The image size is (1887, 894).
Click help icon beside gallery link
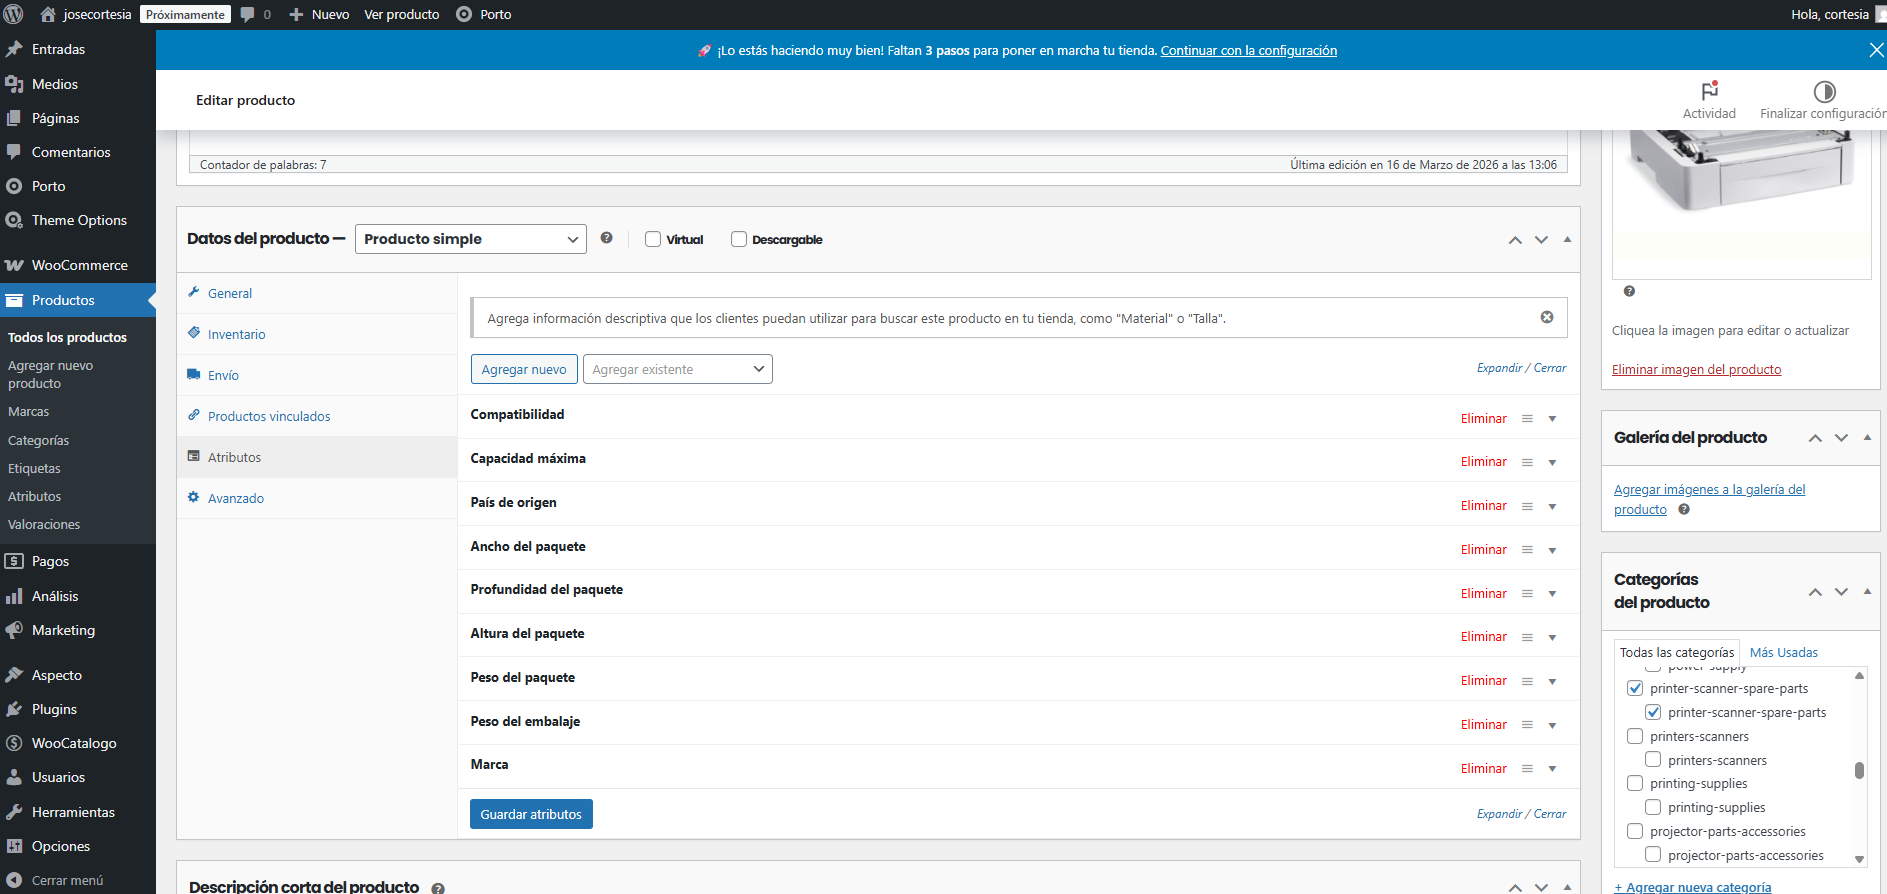pos(1684,509)
